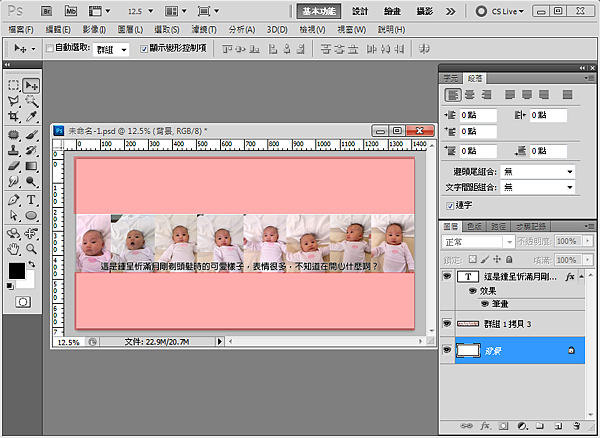Switch to the 字元 panel tab

[451, 77]
